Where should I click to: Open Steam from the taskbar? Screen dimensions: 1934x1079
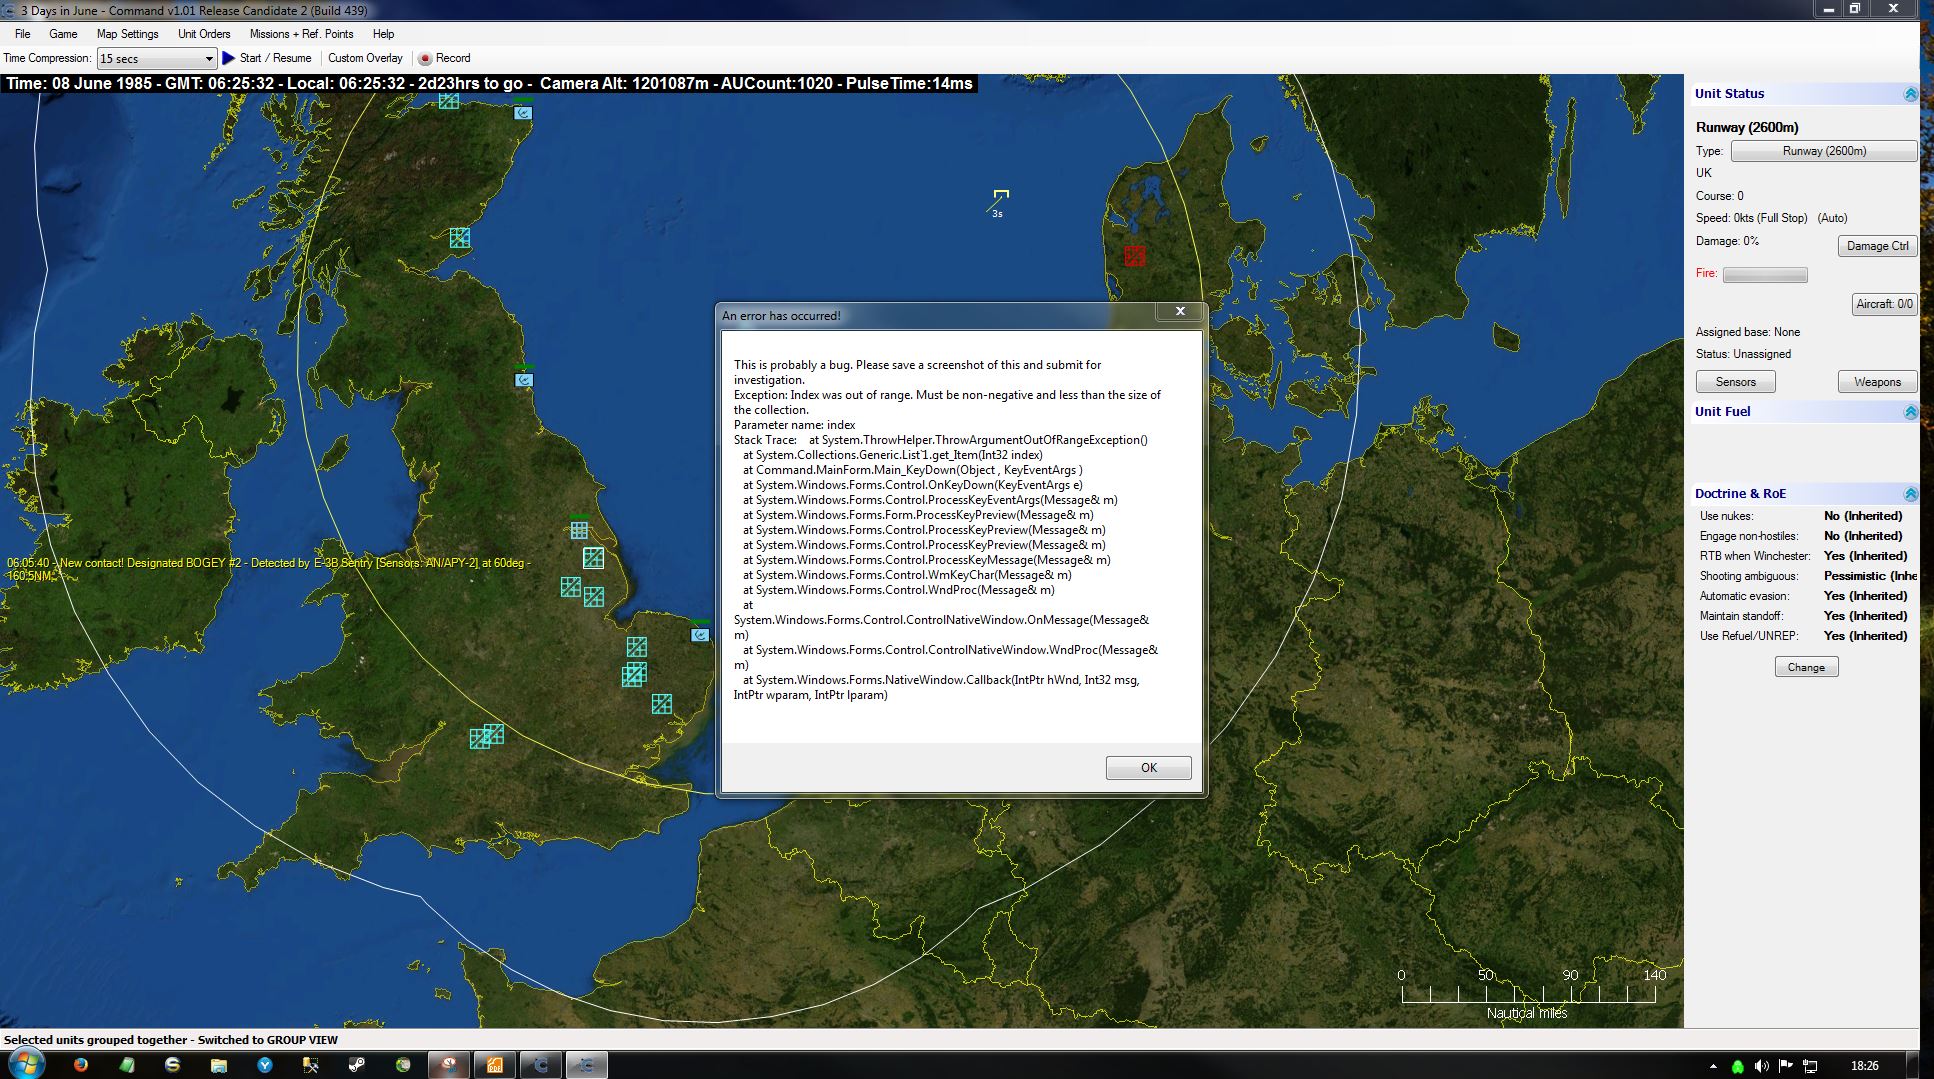(357, 1065)
